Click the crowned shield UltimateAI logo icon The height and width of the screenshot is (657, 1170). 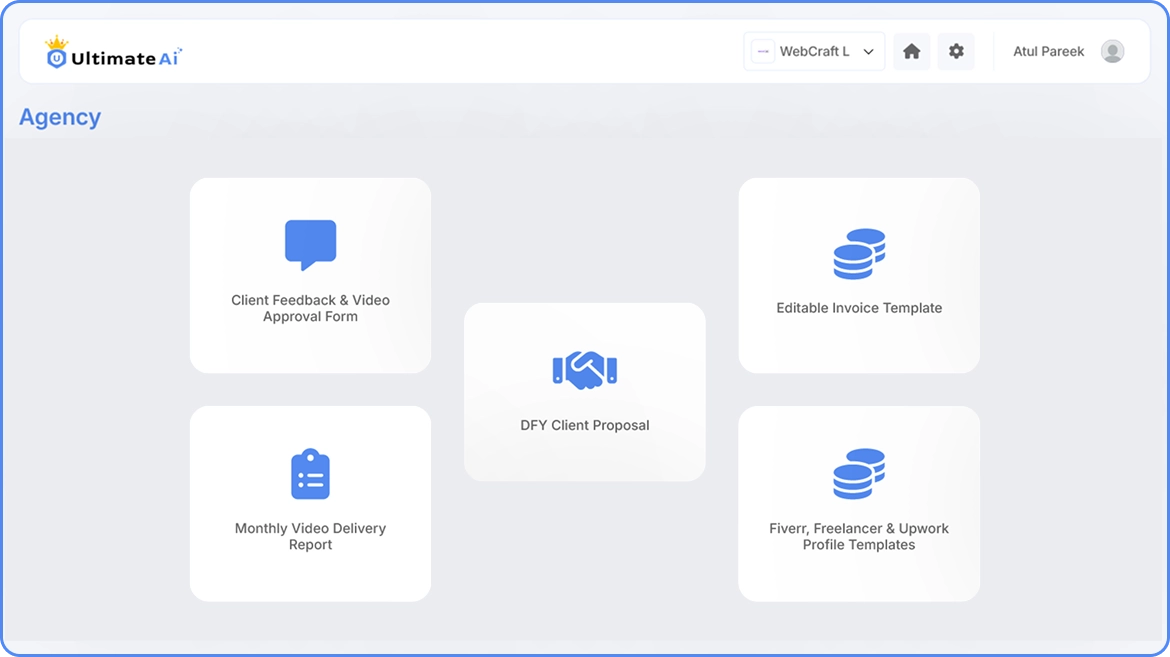[57, 53]
